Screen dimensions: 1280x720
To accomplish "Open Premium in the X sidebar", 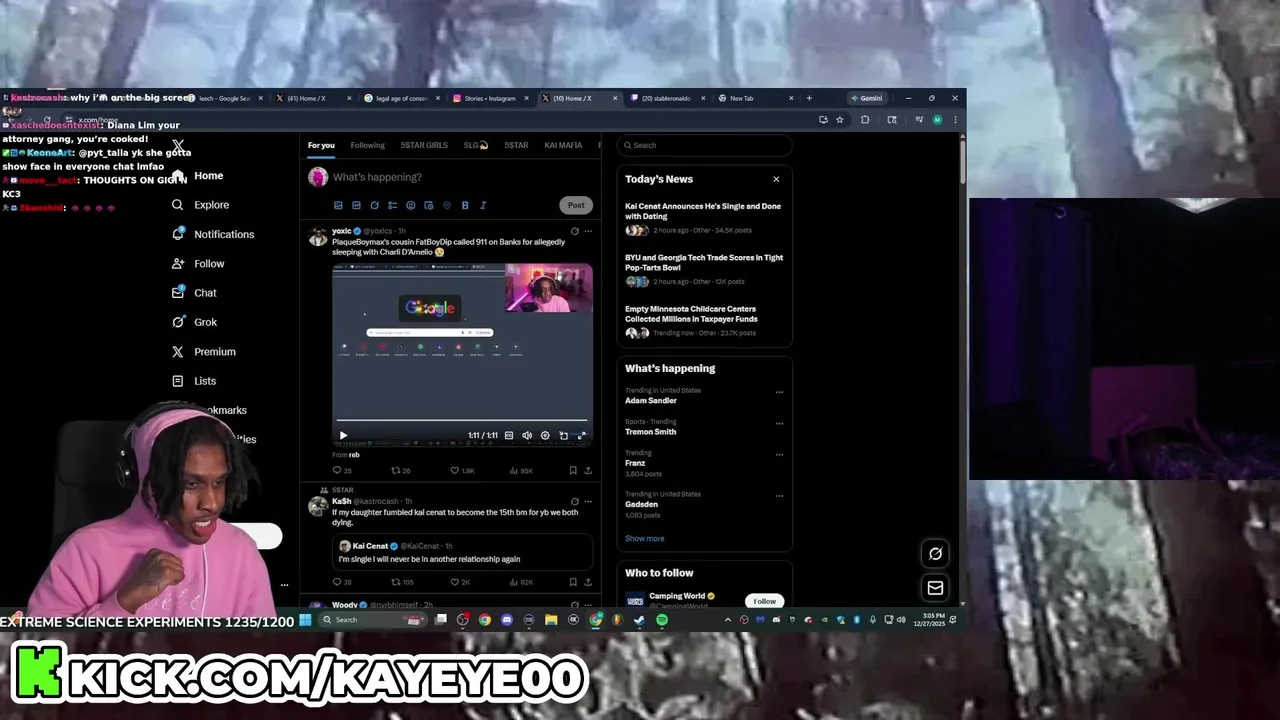I will (x=203, y=352).
